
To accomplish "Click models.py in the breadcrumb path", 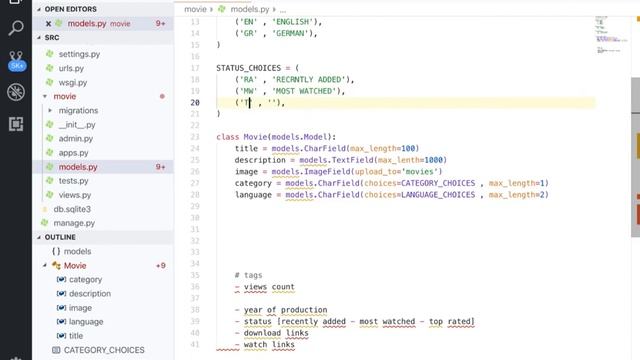I will [x=250, y=9].
